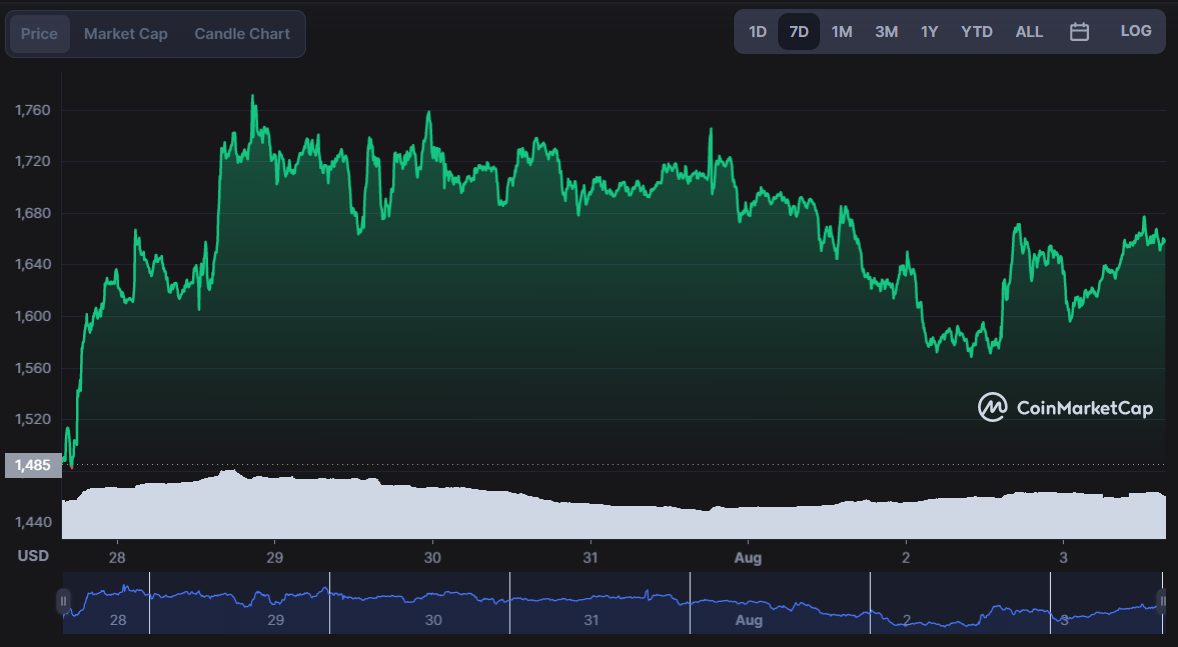Select the 7D time range

click(799, 32)
